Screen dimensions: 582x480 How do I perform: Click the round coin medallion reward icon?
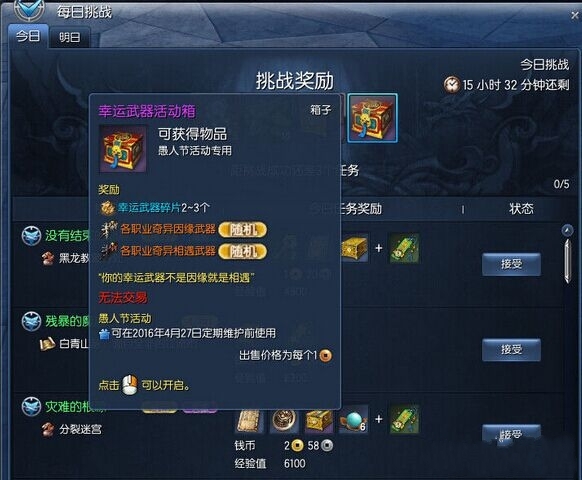point(284,421)
